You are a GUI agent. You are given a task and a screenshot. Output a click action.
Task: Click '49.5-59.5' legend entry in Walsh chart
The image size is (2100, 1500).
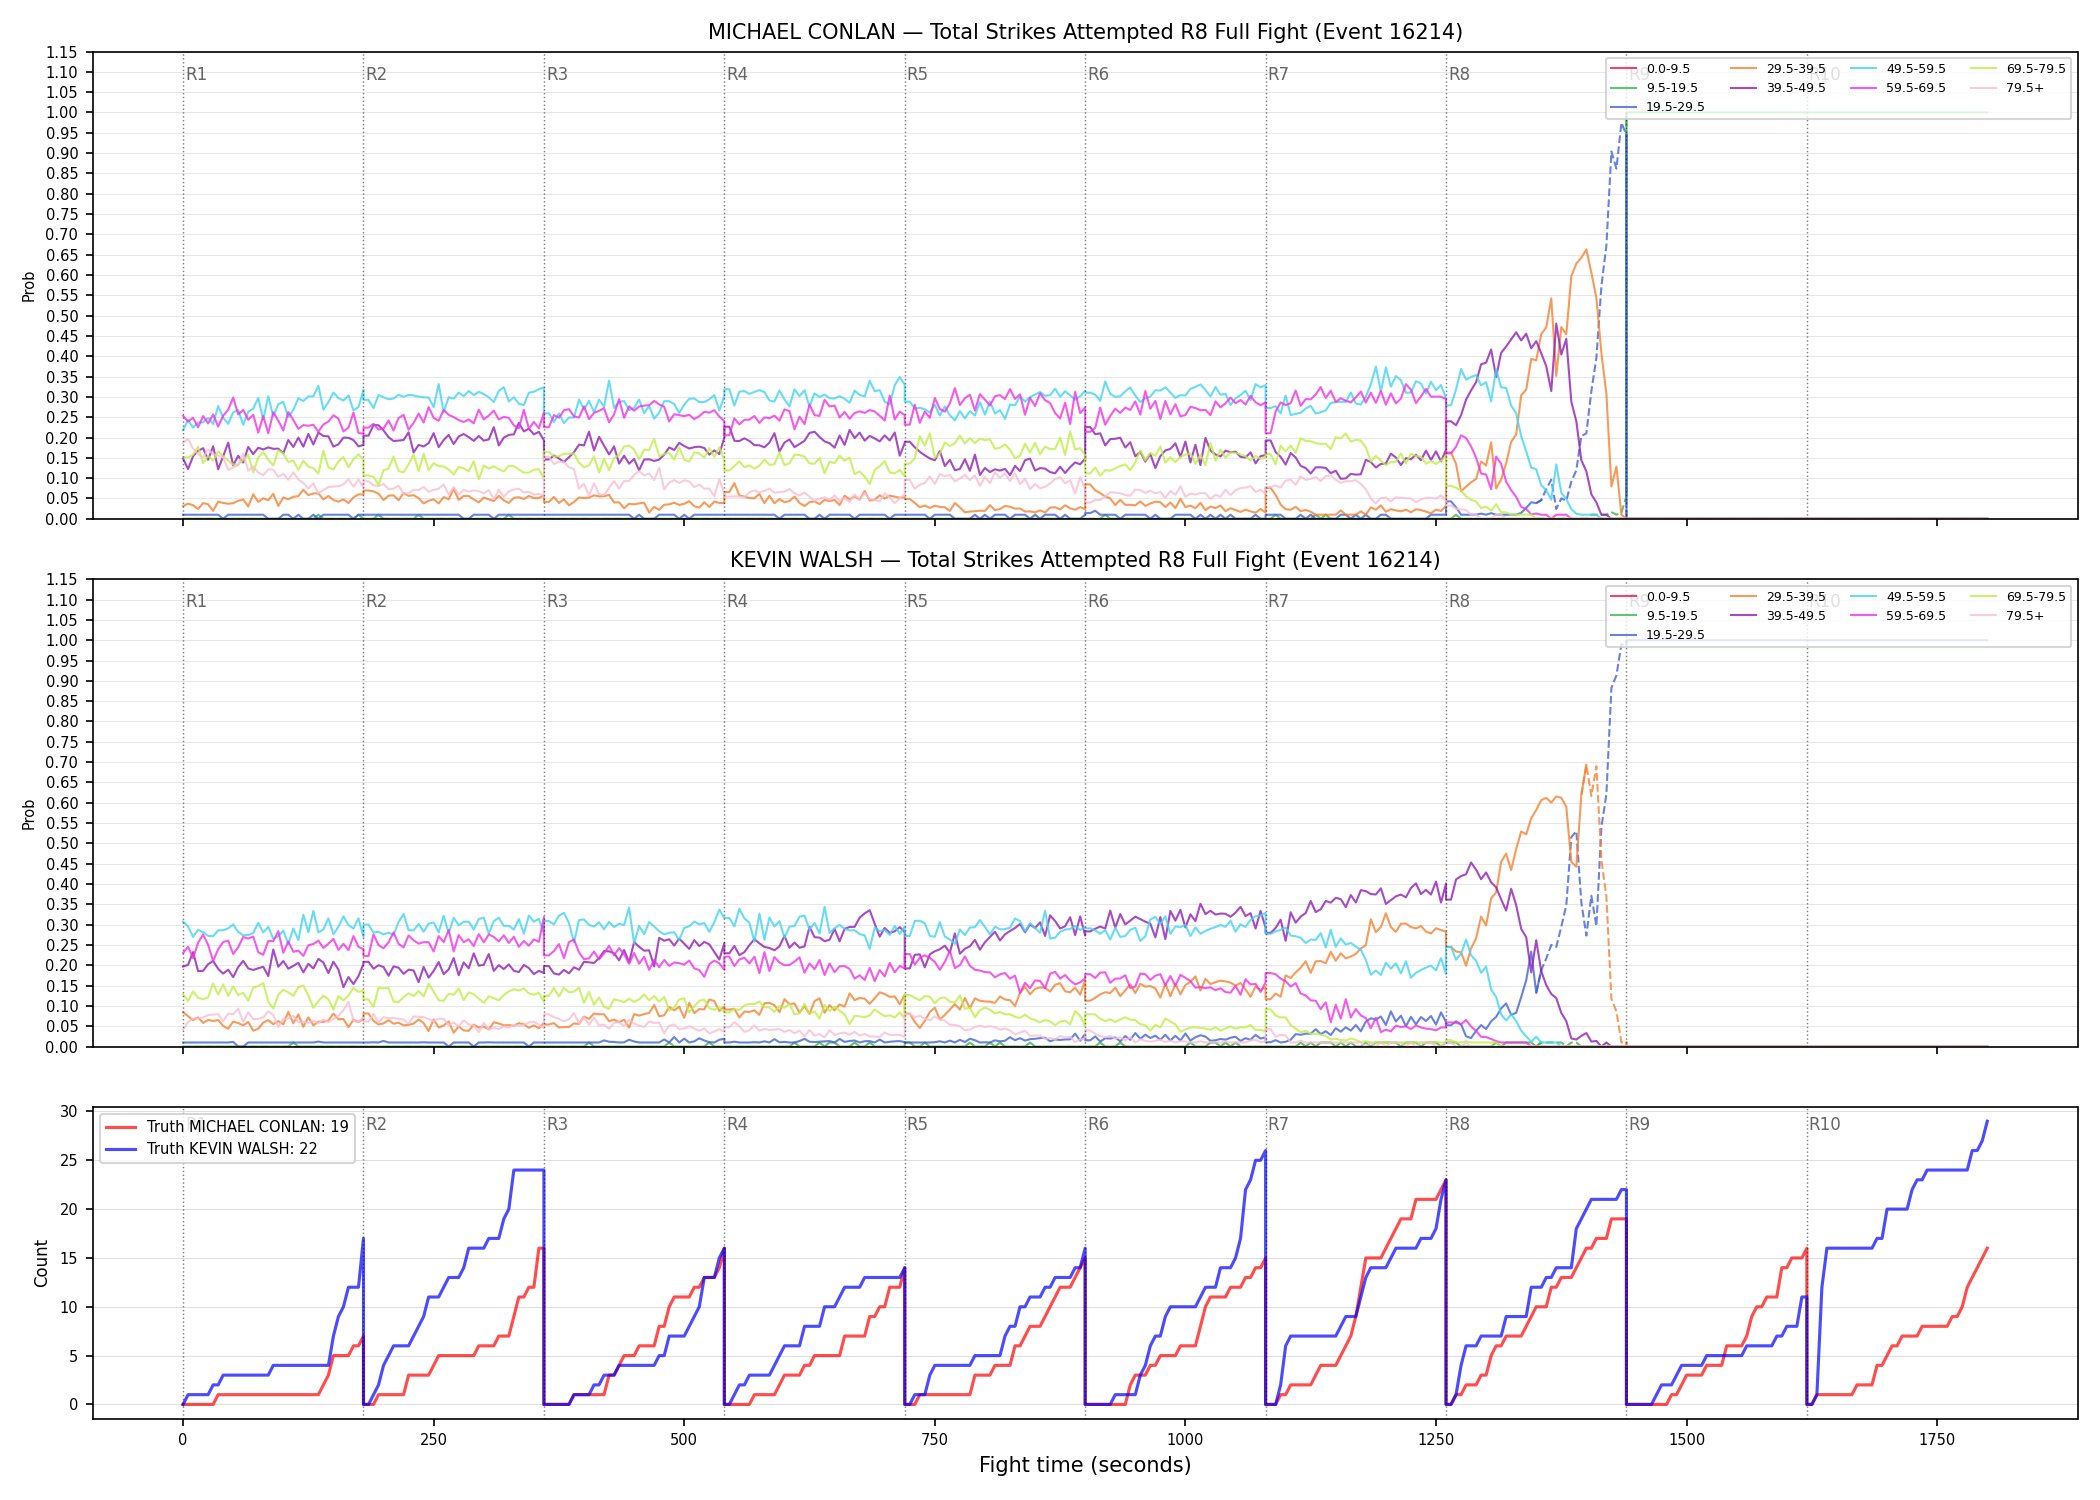(x=1897, y=597)
